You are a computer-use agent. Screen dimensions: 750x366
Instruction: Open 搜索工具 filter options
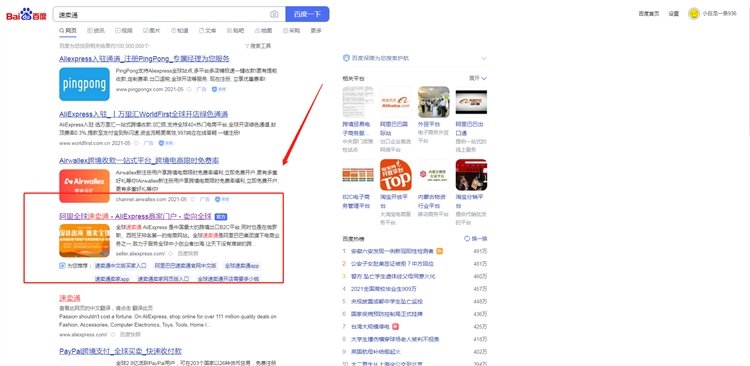pyautogui.click(x=258, y=46)
